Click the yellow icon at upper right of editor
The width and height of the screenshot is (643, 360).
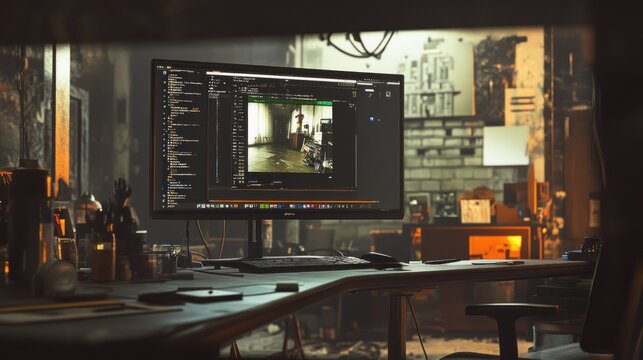(x=354, y=94)
